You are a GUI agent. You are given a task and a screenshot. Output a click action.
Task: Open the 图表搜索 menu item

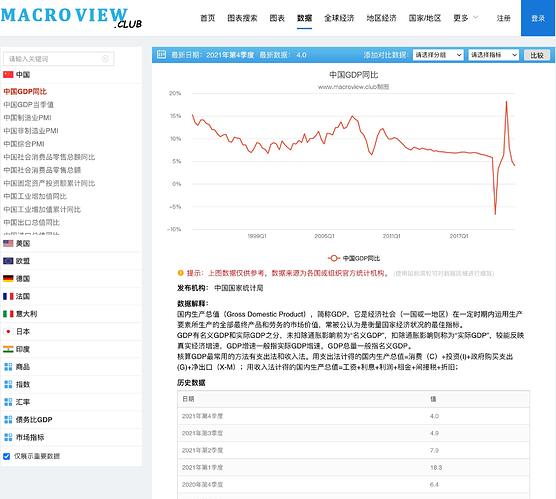(242, 18)
